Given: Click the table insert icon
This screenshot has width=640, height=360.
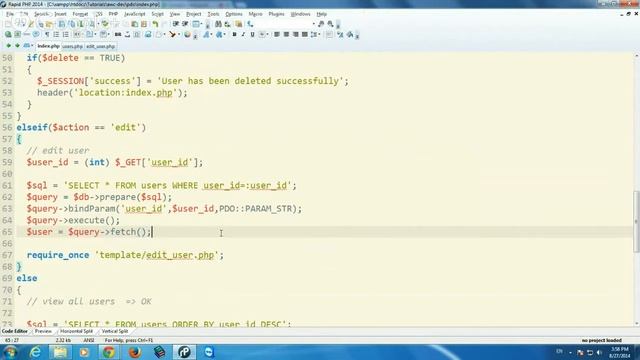Looking at the screenshot, I should coord(196,24).
